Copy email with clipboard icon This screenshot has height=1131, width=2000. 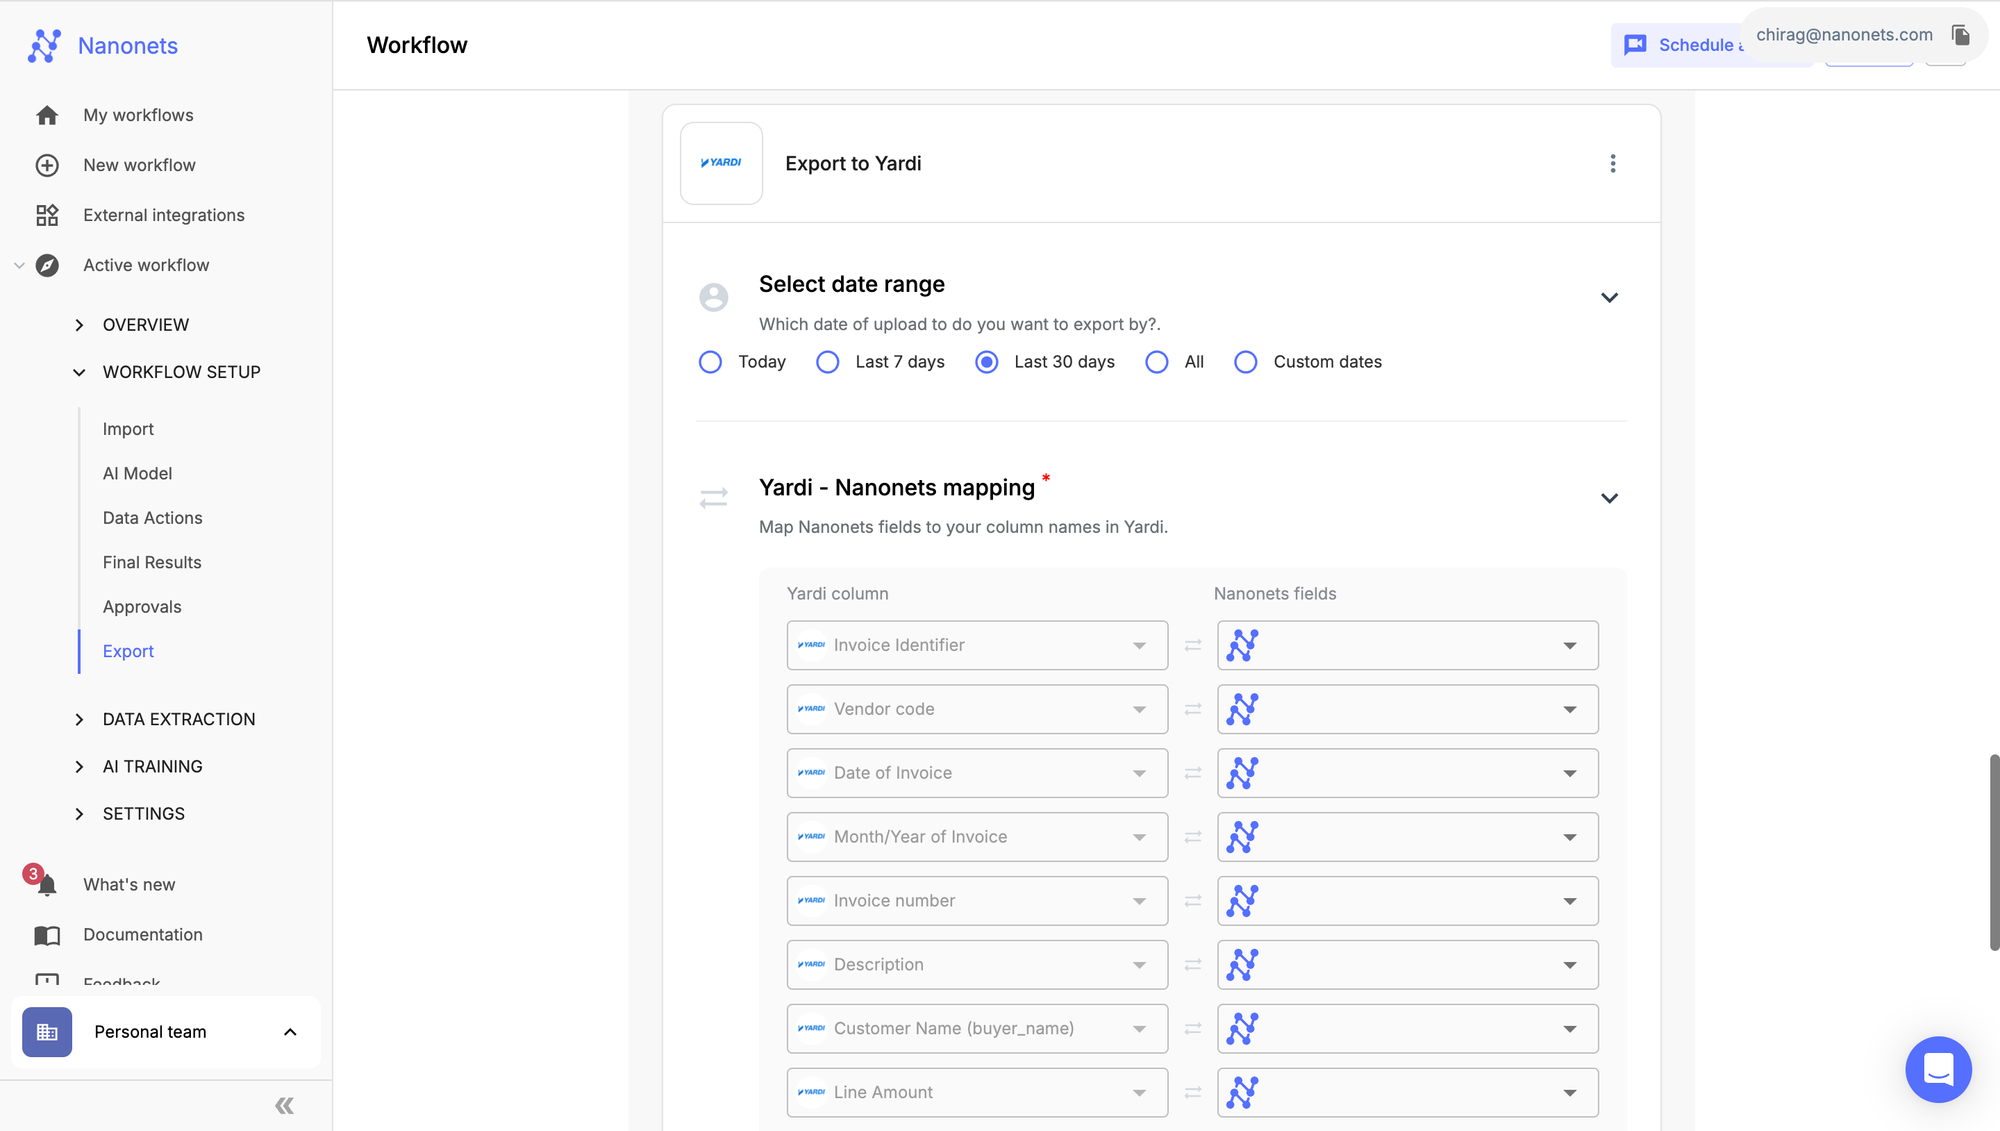pos(1960,36)
